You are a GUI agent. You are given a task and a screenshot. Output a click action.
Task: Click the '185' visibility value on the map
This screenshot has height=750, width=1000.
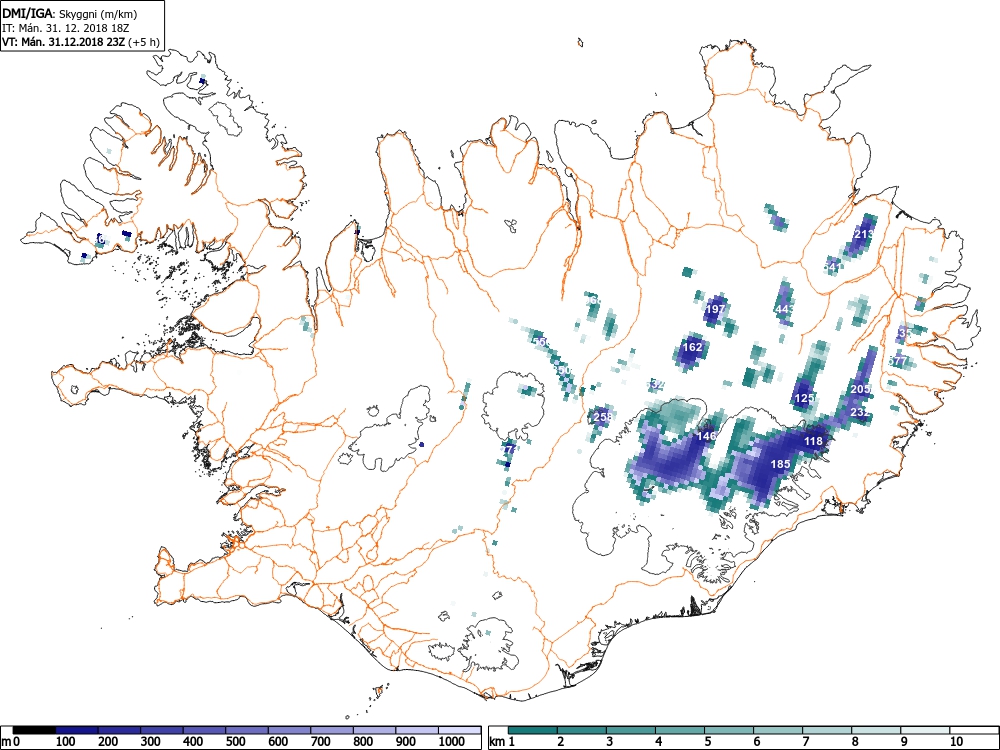[781, 464]
